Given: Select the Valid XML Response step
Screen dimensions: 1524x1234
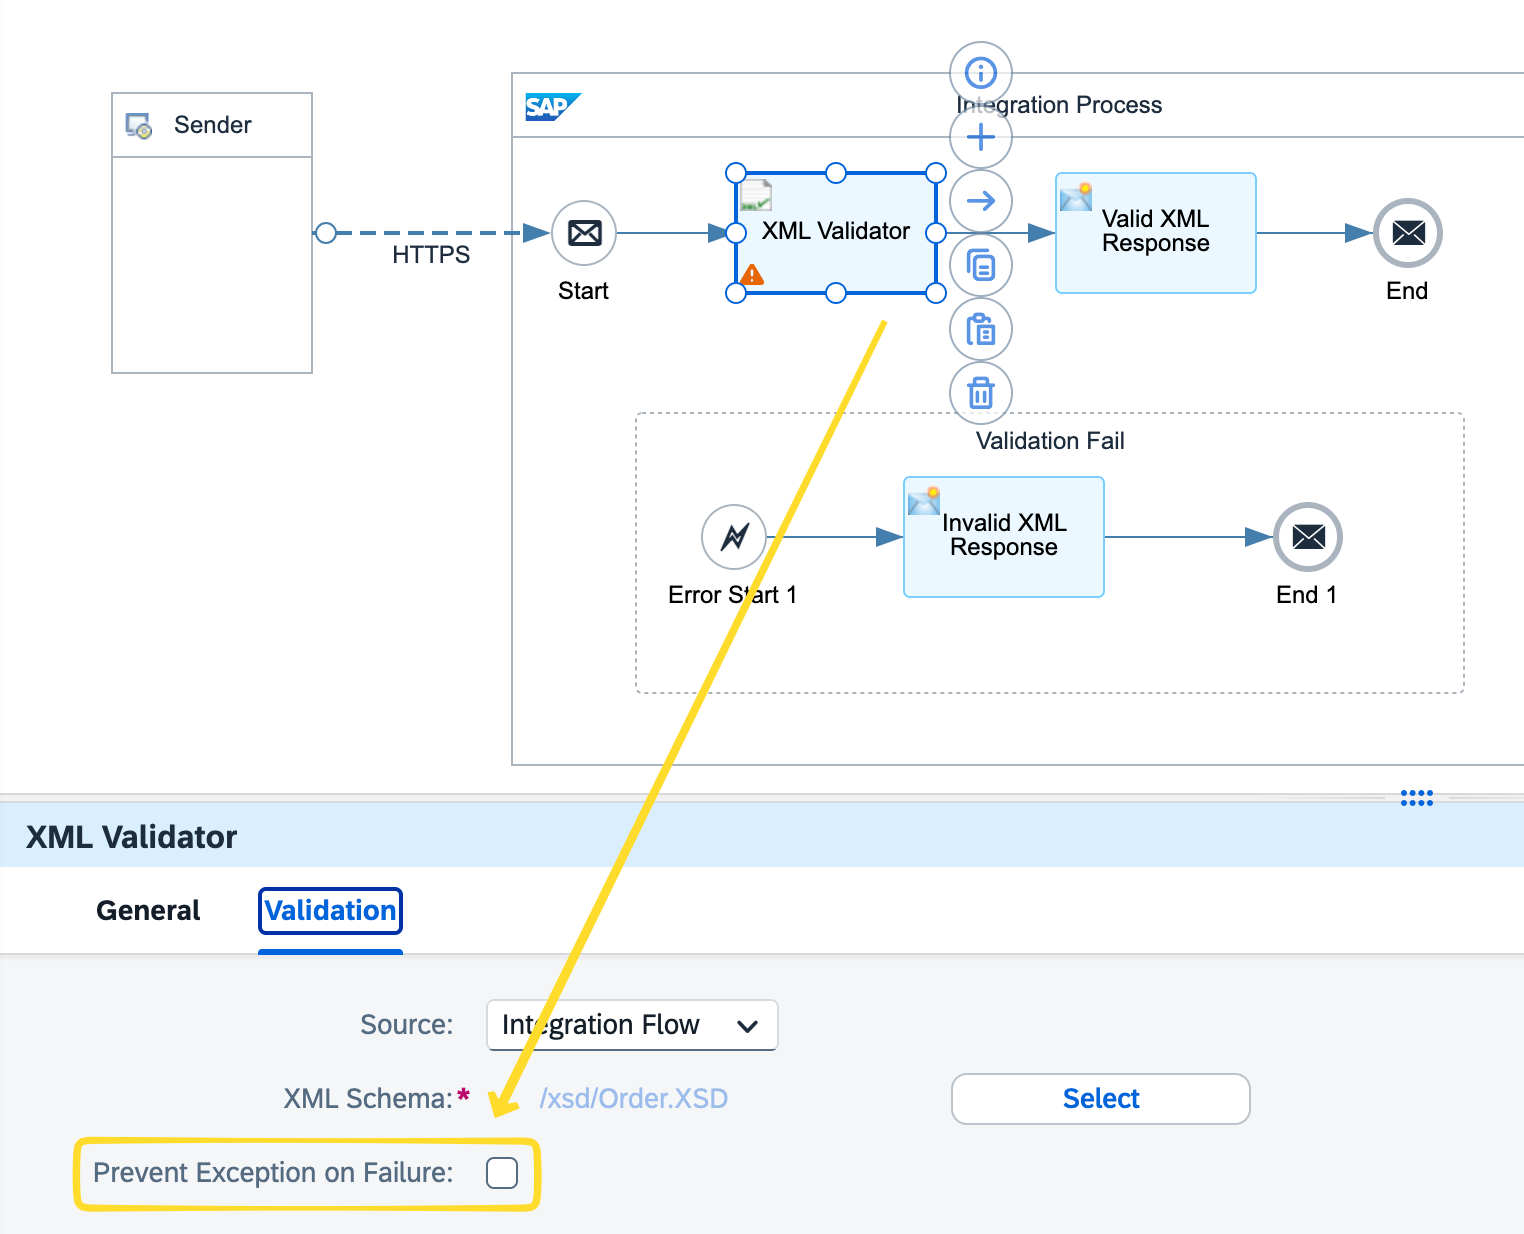Looking at the screenshot, I should click(x=1155, y=233).
